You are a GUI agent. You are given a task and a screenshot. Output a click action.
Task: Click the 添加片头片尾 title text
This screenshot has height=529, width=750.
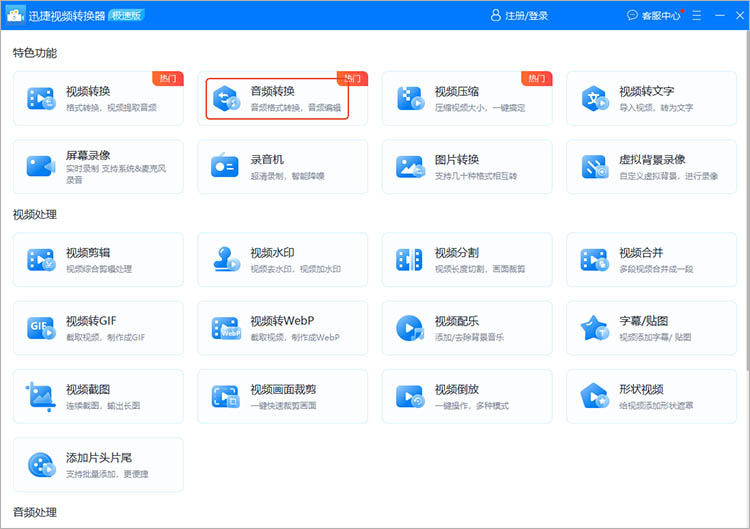click(99, 458)
